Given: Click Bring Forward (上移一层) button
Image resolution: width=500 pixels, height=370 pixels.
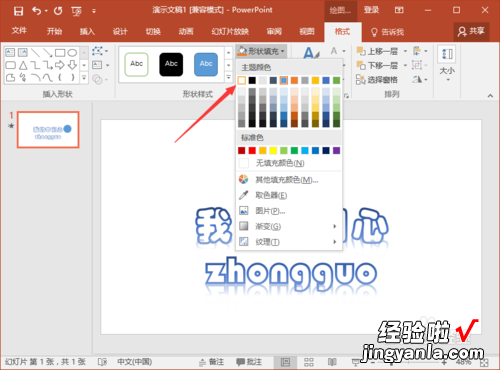Looking at the screenshot, I should pos(378,51).
